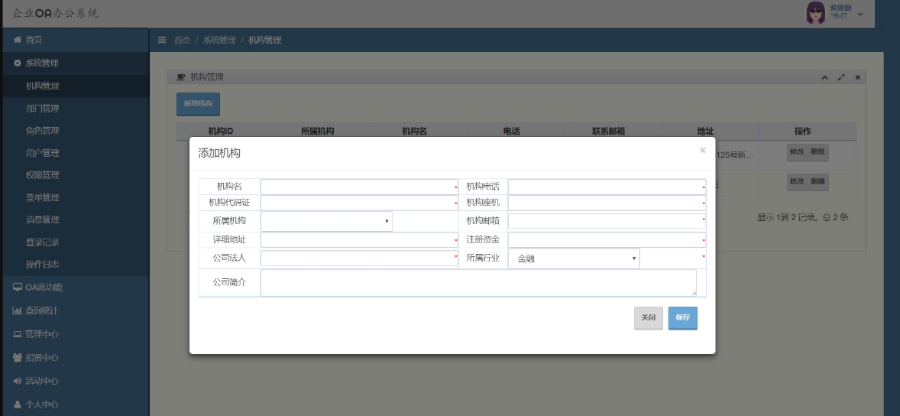Click the 保存 button in the dialog
Viewport: 900px width, 416px height.
pyautogui.click(x=682, y=318)
